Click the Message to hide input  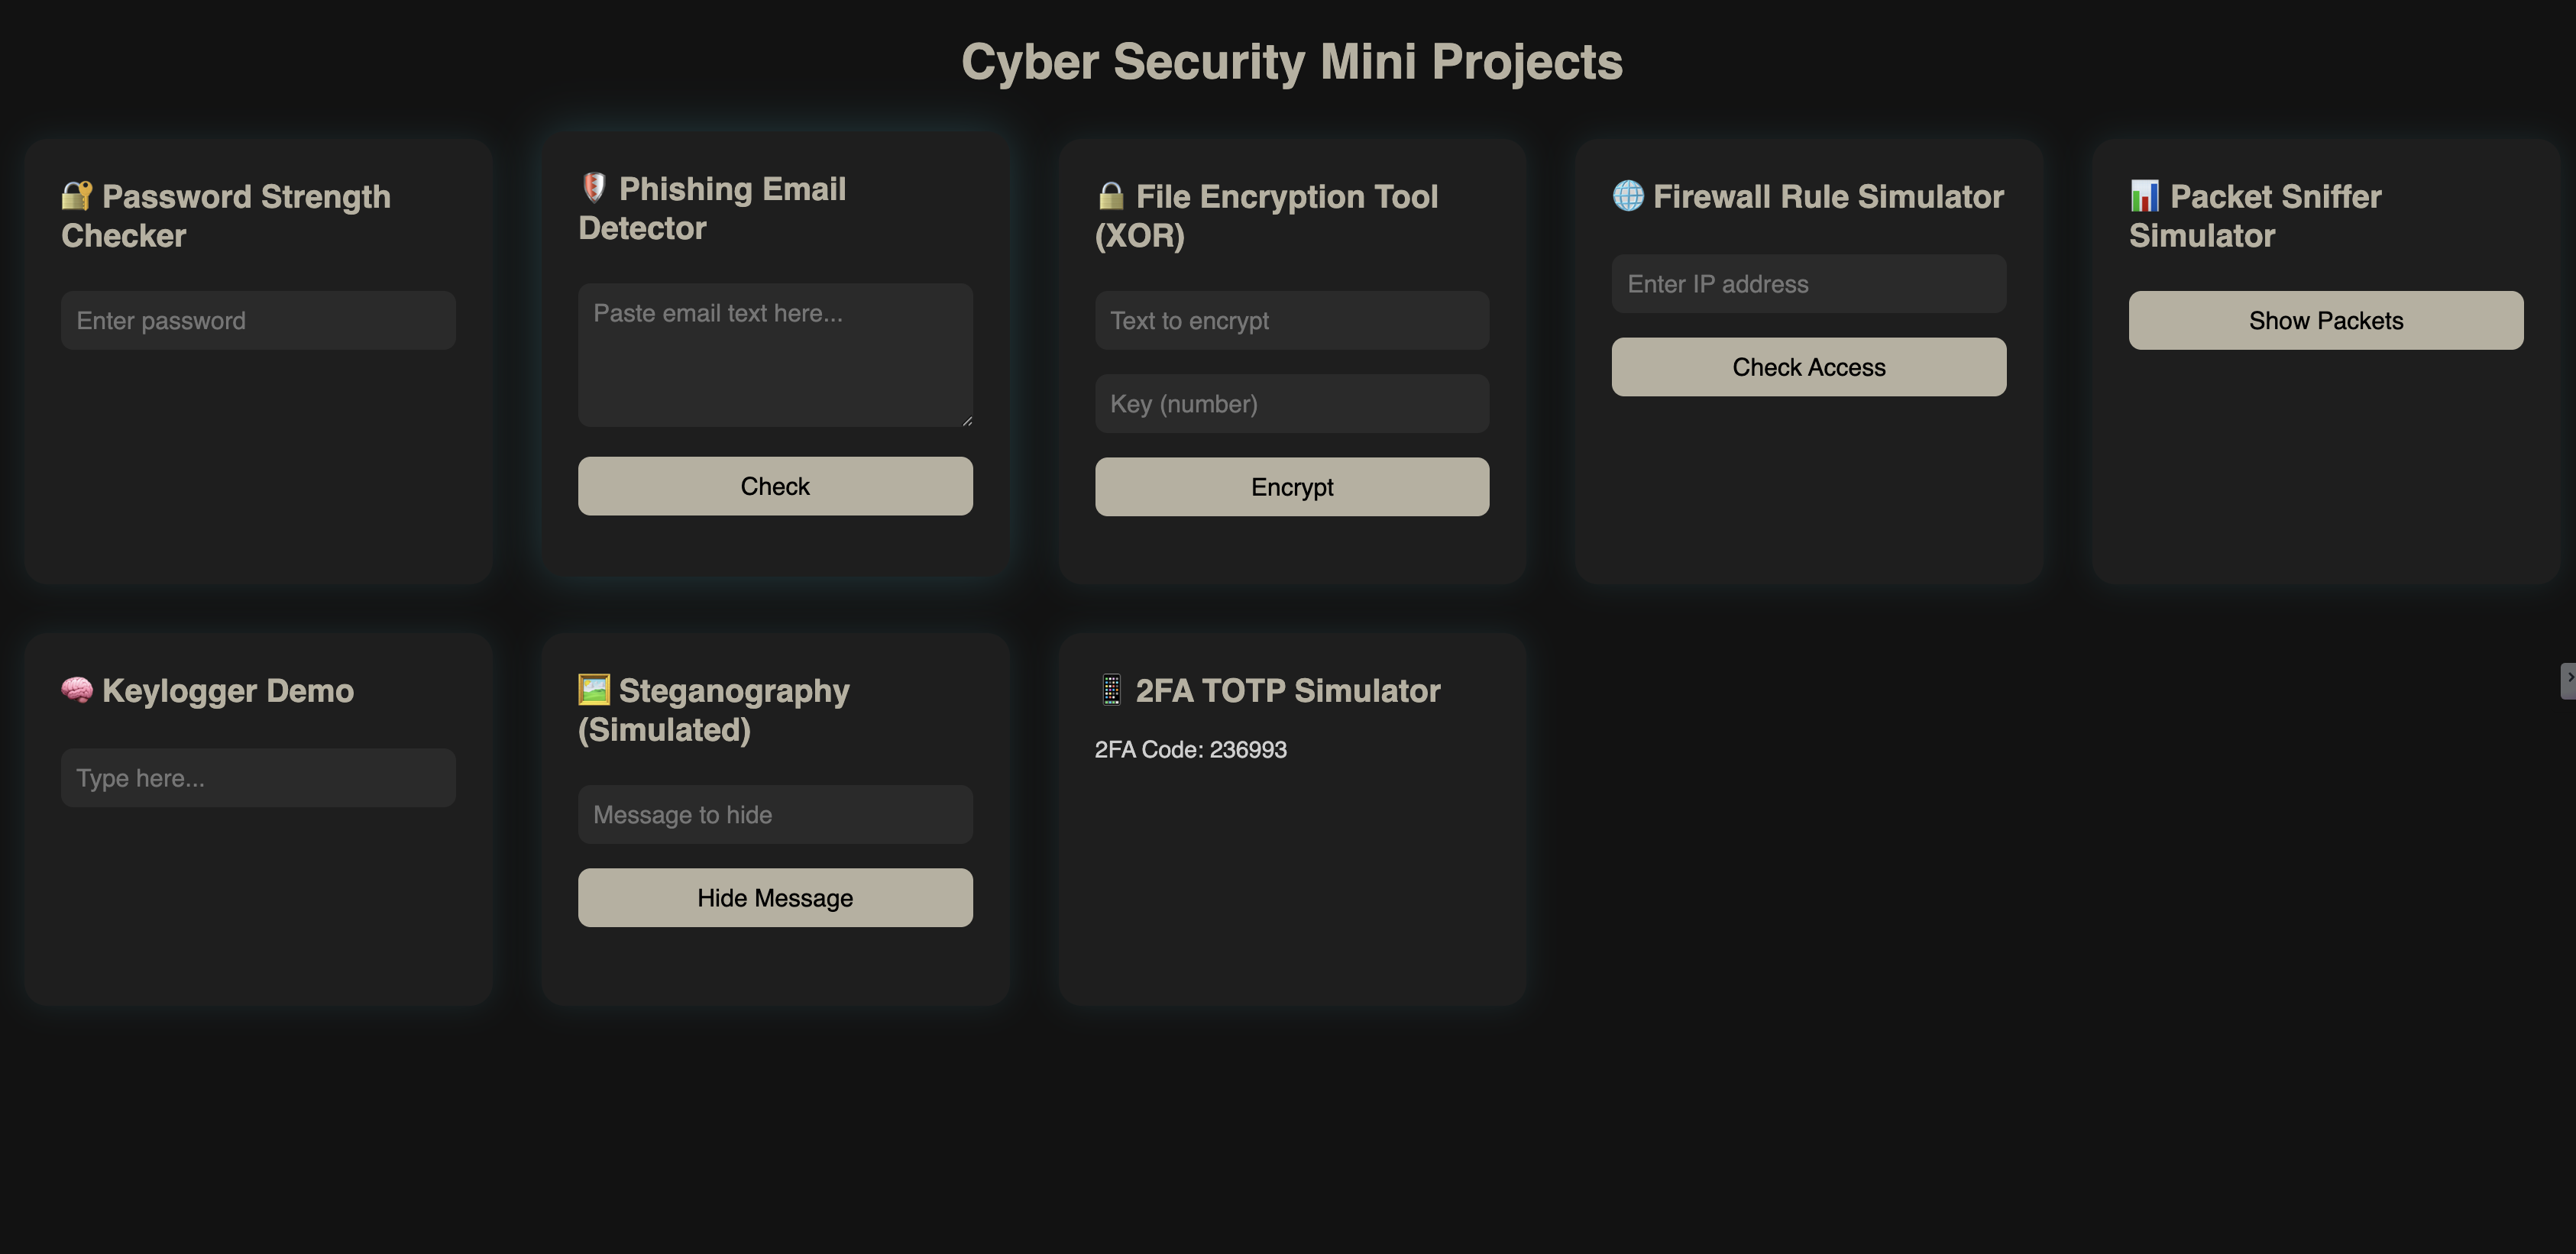(775, 815)
